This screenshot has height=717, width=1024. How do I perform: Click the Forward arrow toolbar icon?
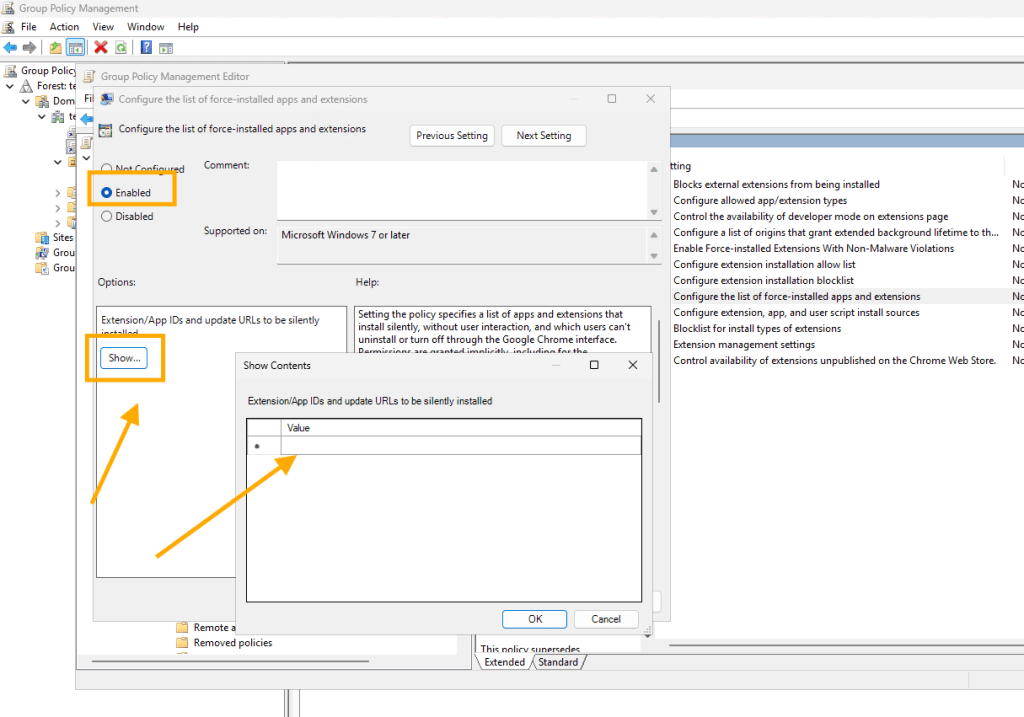tap(29, 47)
